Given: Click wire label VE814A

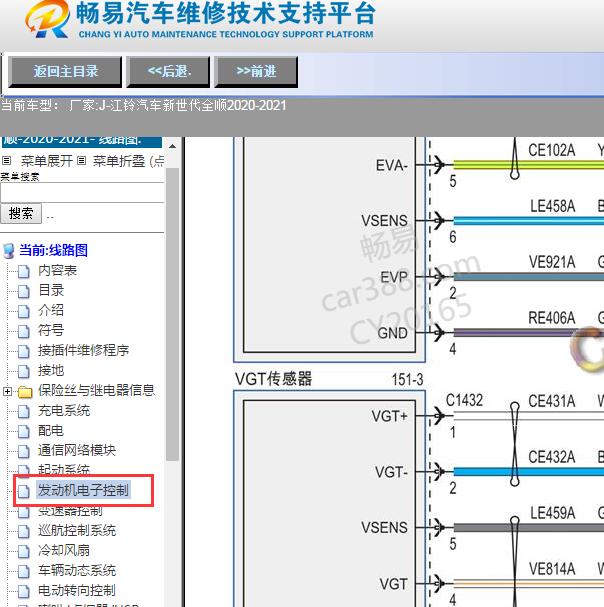Looking at the screenshot, I should click(x=552, y=569).
